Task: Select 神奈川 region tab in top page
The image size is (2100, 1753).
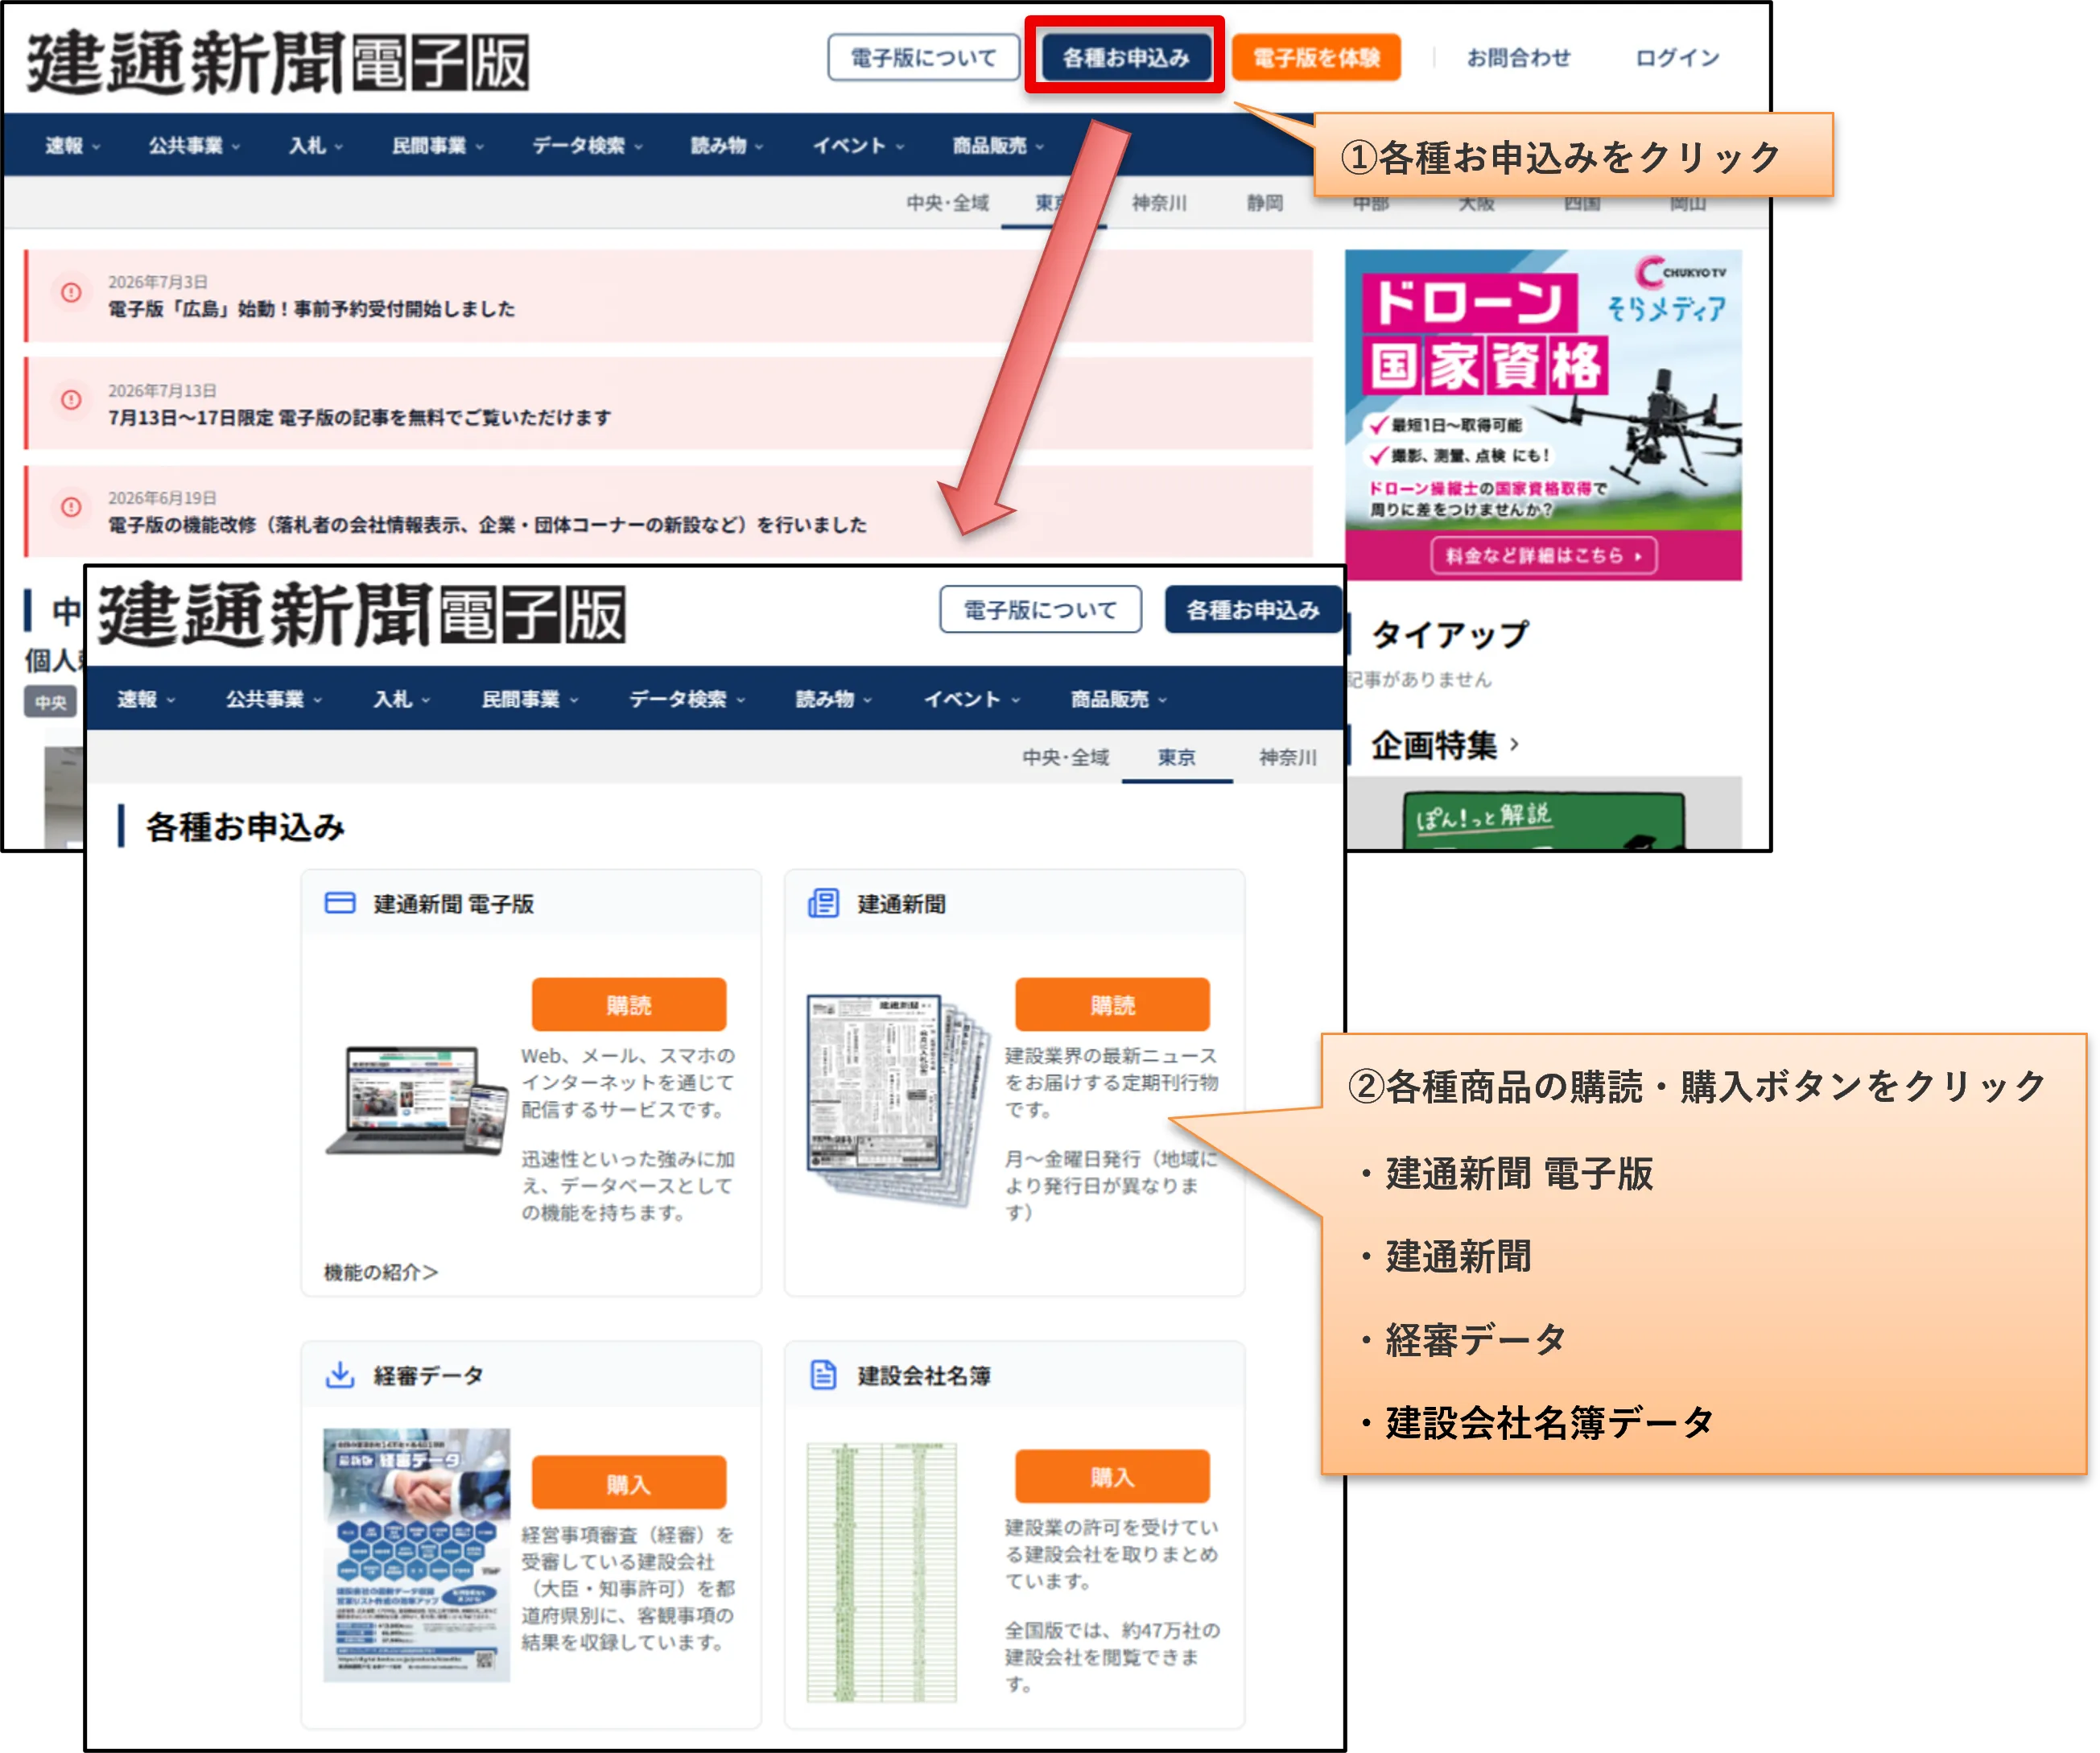Action: pos(1159,203)
